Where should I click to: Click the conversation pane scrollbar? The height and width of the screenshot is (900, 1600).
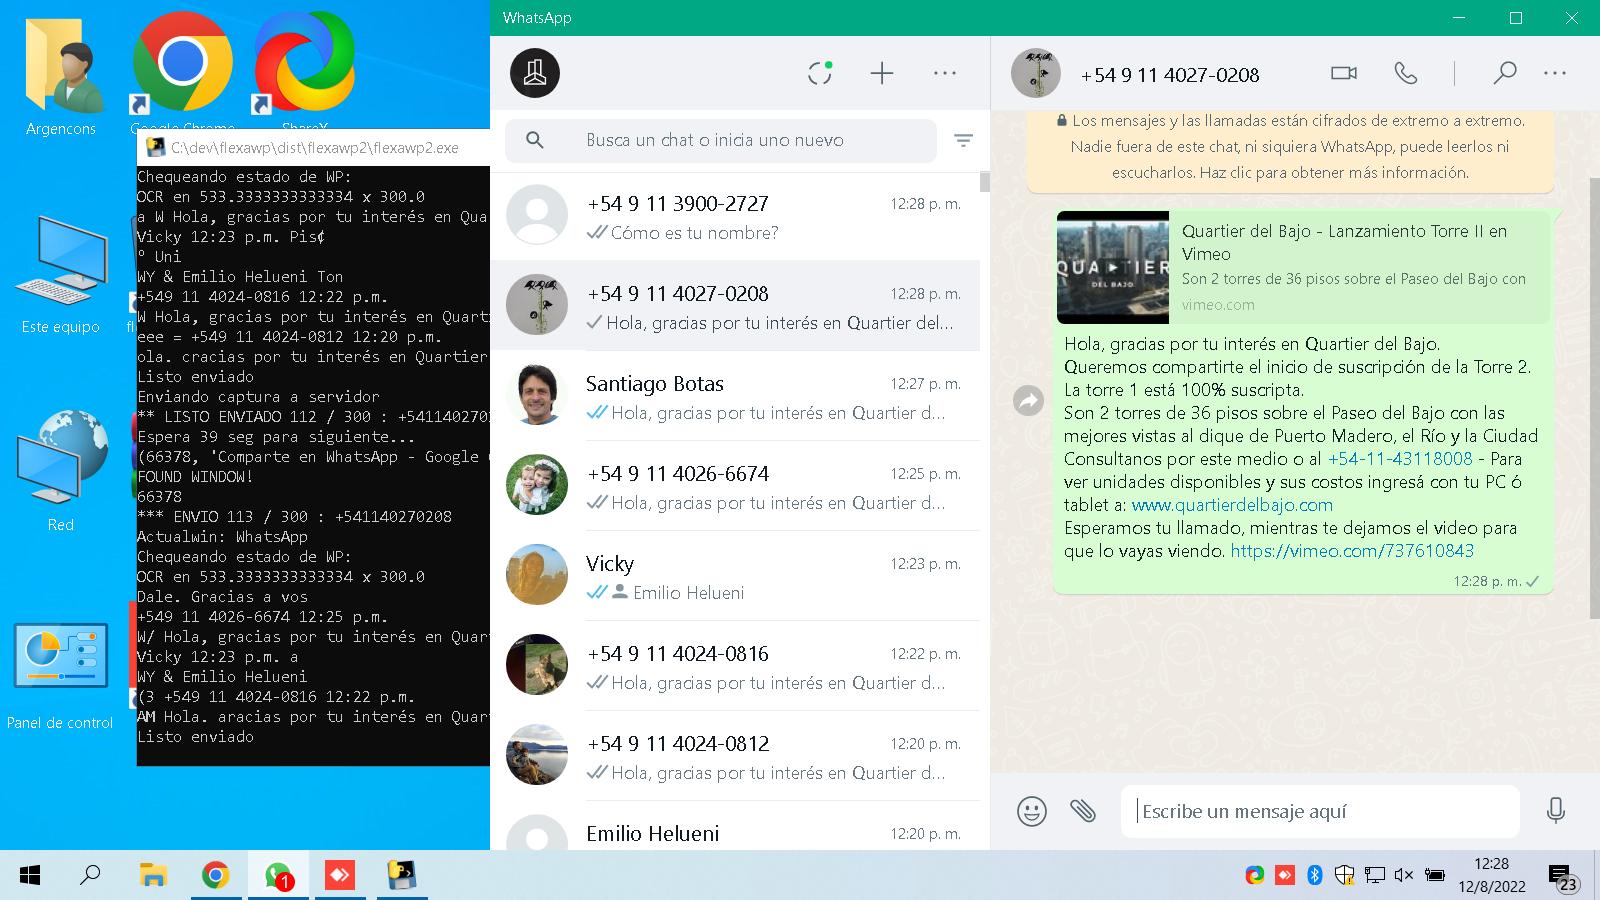(1594, 400)
